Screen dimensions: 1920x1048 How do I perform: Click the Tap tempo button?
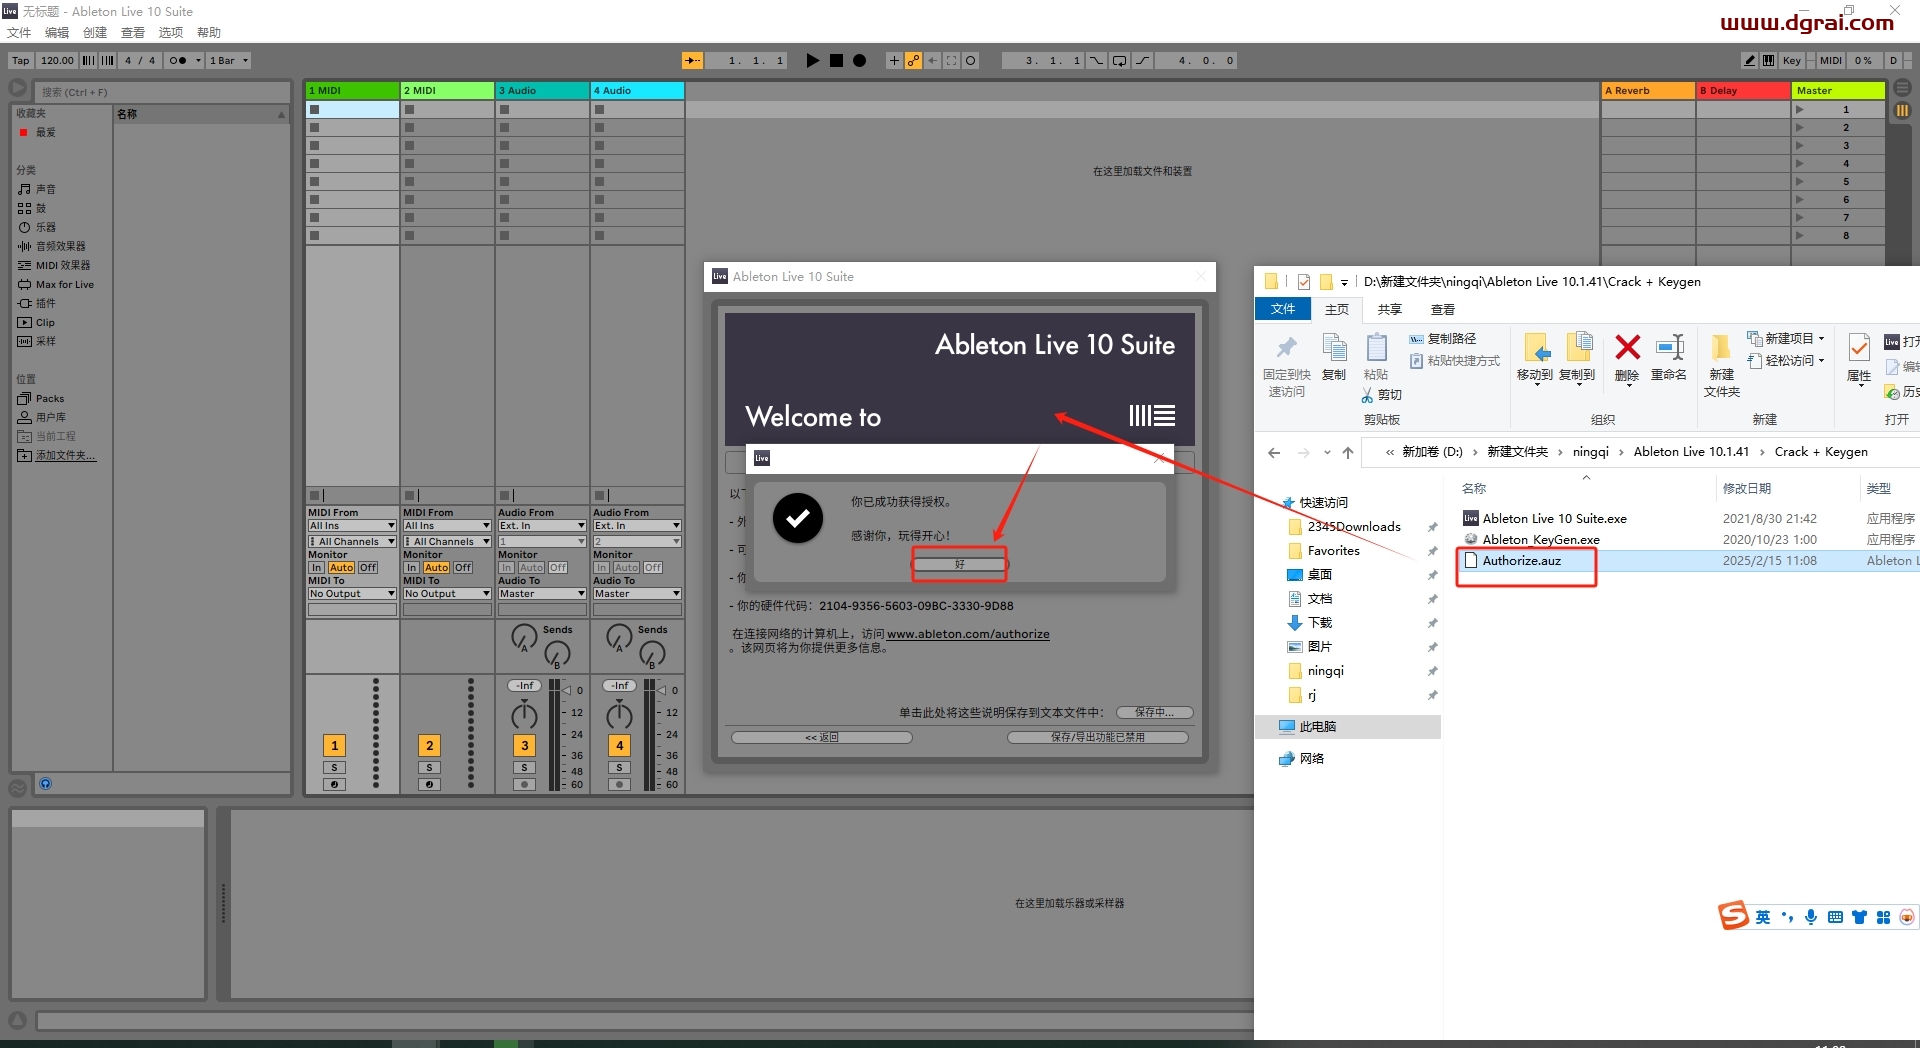21,61
